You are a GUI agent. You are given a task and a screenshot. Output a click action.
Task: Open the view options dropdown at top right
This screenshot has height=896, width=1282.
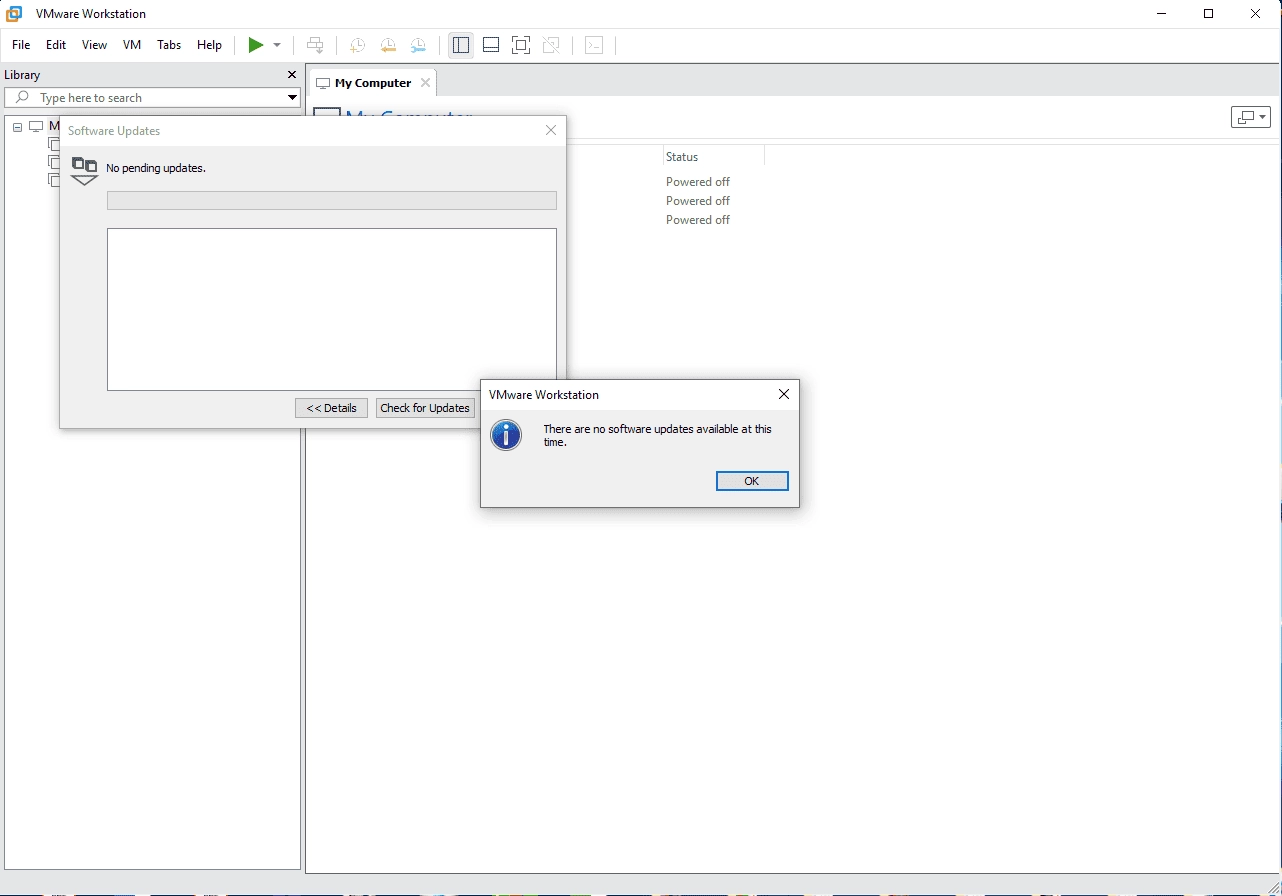click(1250, 117)
